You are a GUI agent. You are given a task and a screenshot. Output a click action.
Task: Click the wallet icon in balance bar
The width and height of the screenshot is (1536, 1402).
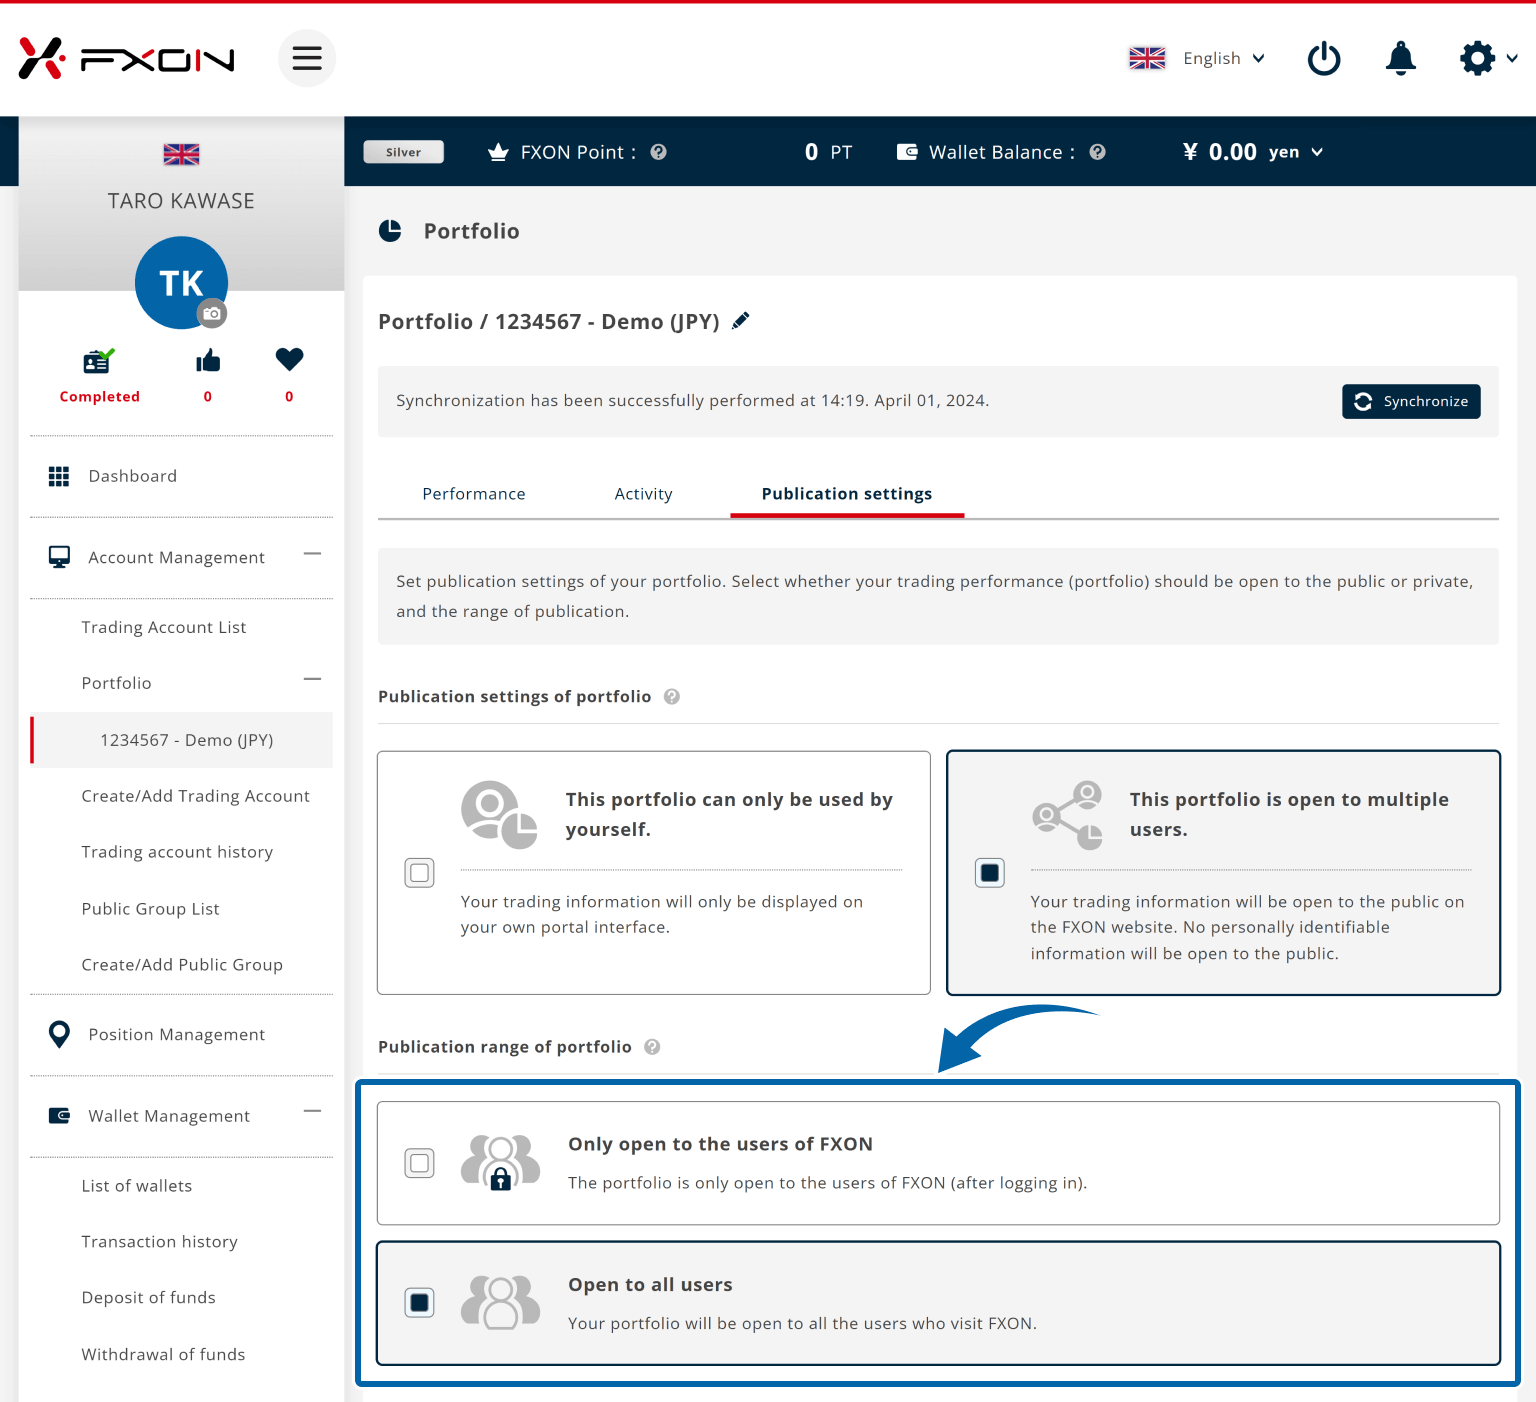point(907,152)
